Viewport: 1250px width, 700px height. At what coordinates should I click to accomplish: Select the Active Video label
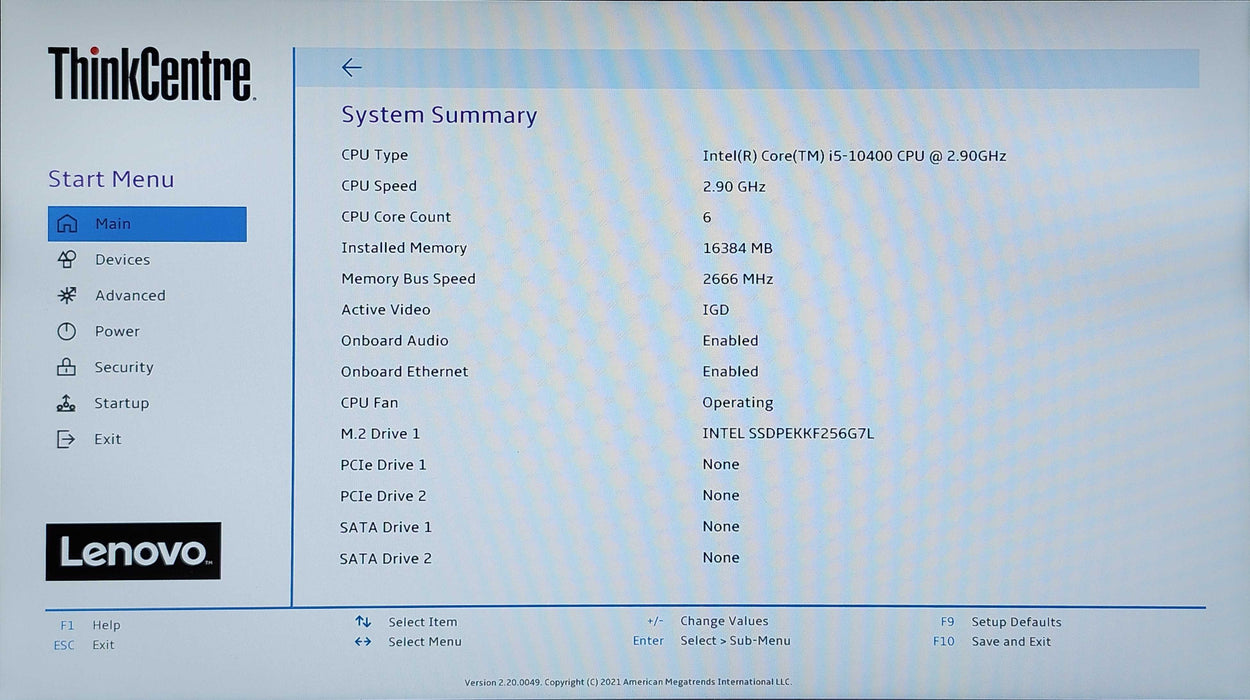click(x=386, y=310)
